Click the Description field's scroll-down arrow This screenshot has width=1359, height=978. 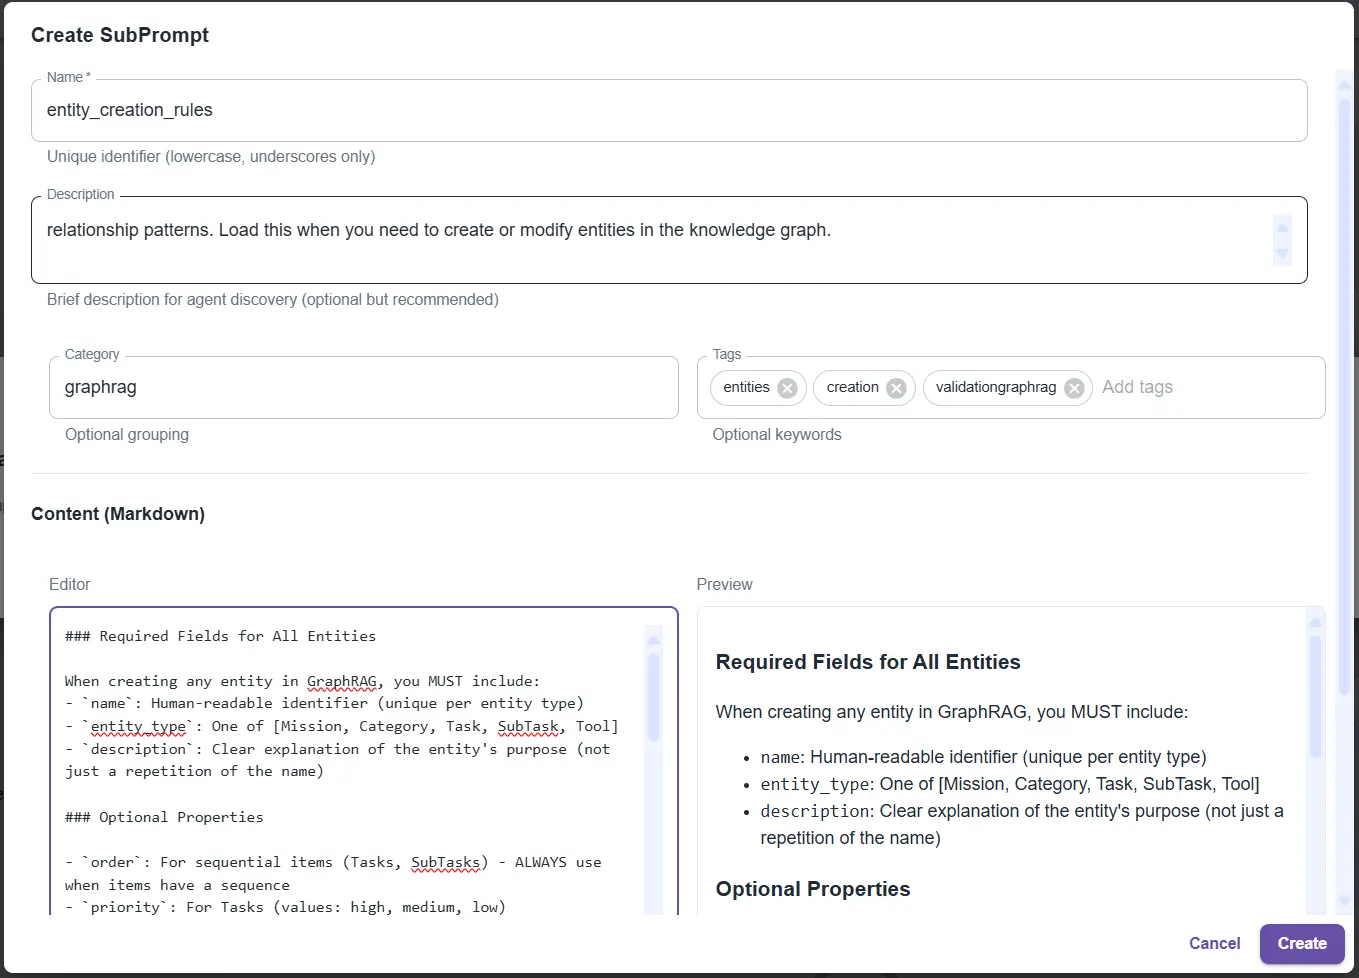tap(1282, 254)
